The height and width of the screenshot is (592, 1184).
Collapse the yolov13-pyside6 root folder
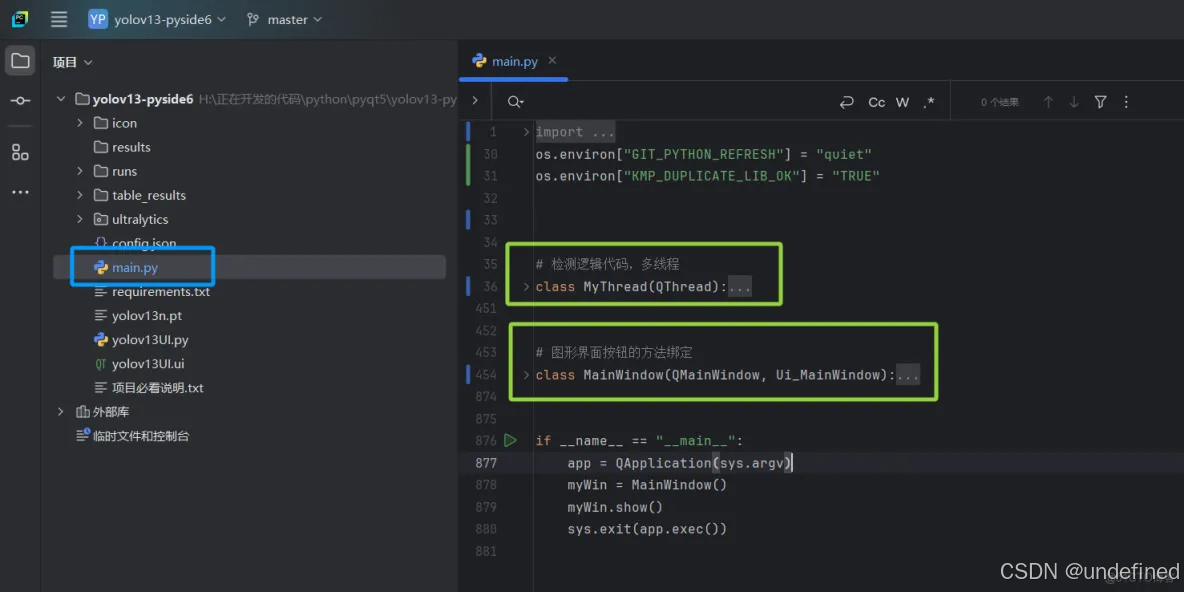point(62,99)
